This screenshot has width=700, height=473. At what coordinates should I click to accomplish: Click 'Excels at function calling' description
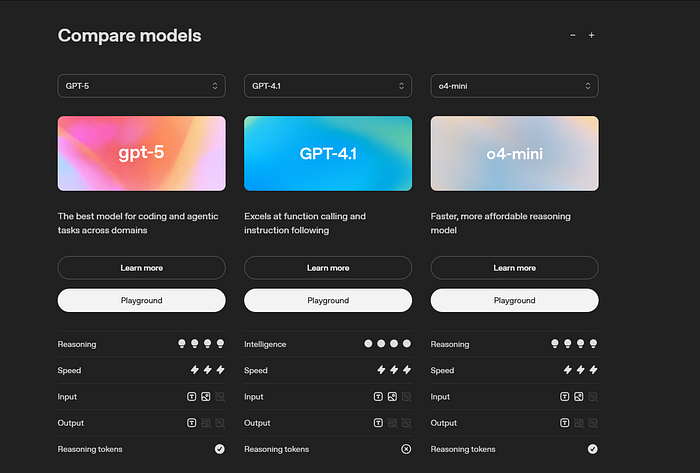point(305,223)
